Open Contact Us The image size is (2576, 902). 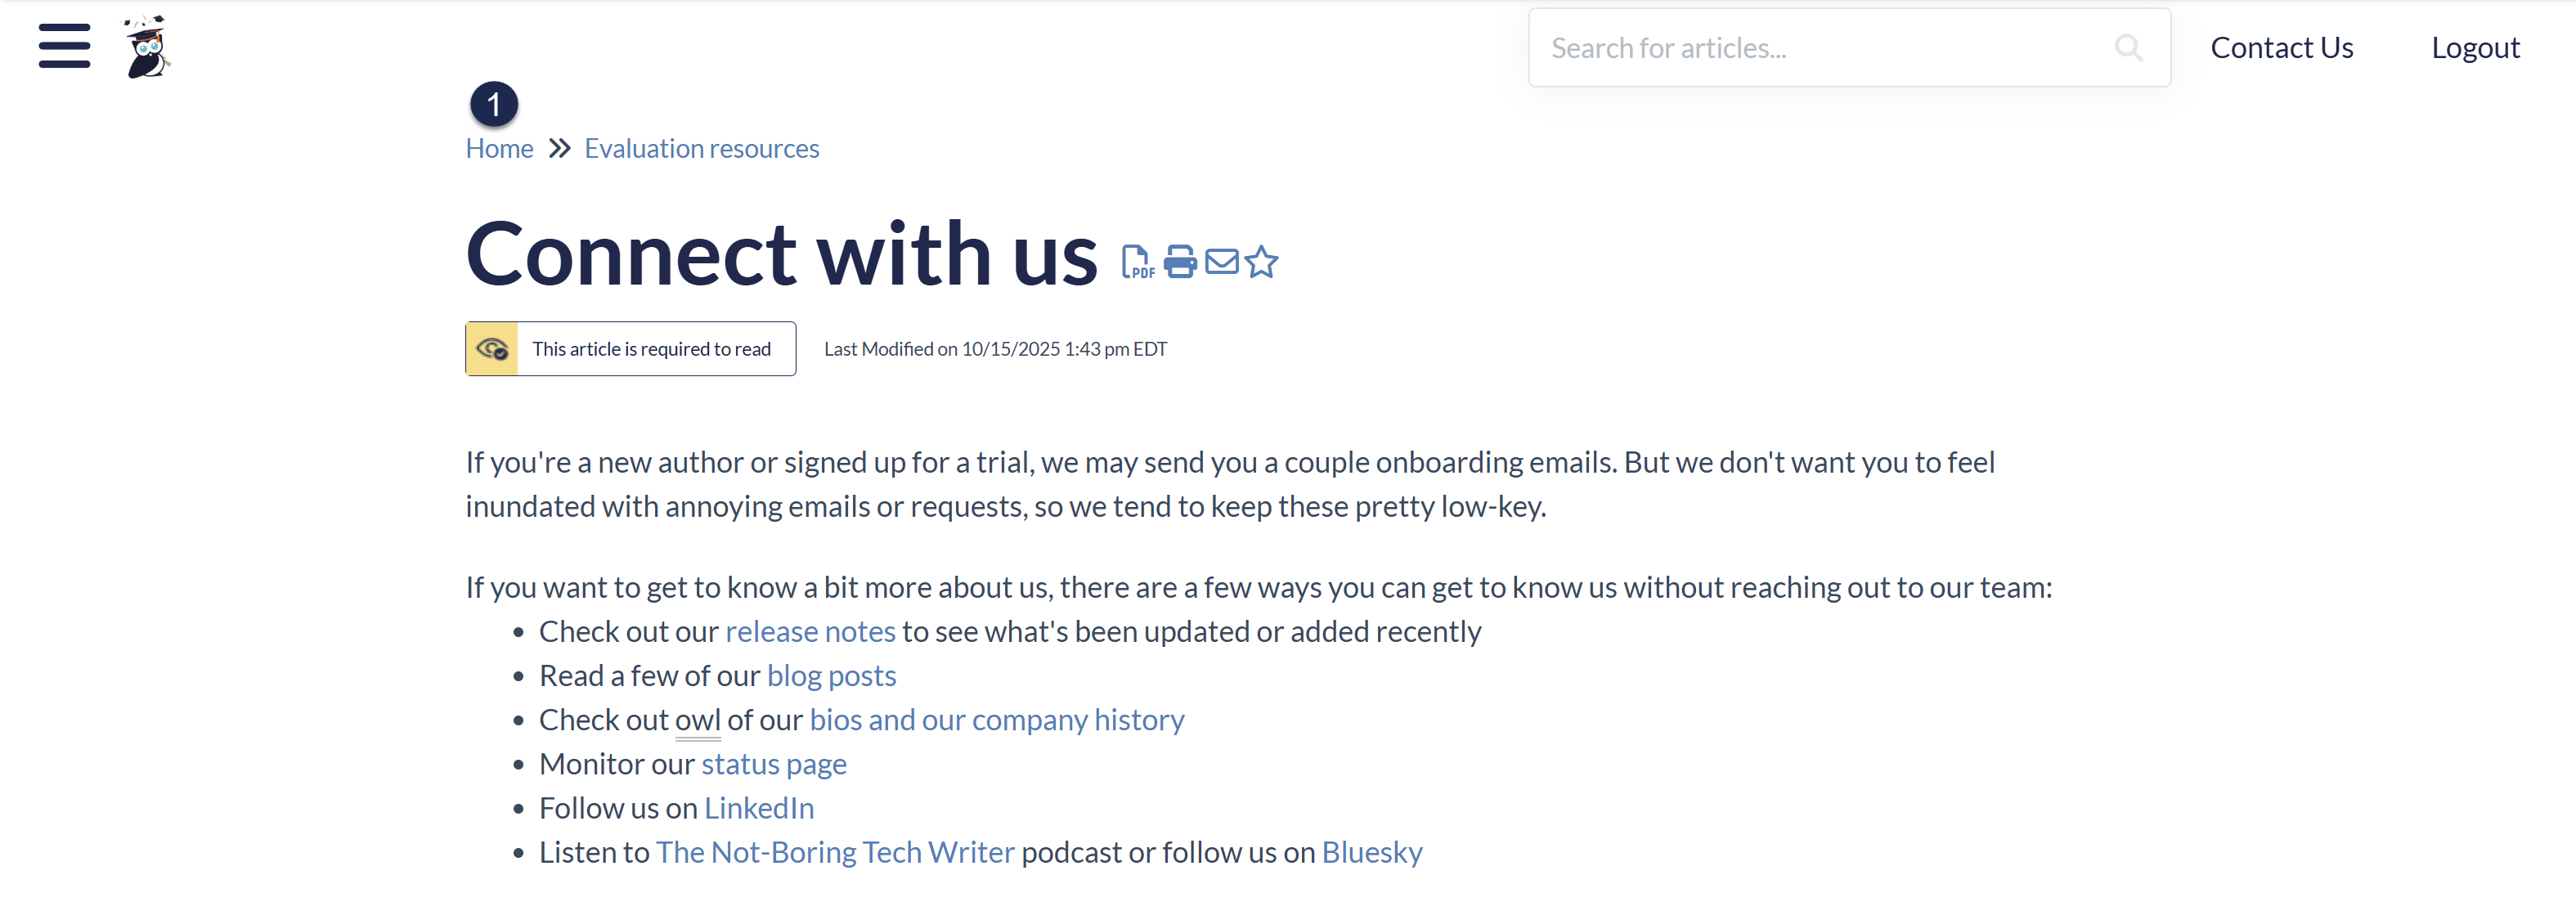pyautogui.click(x=2281, y=48)
